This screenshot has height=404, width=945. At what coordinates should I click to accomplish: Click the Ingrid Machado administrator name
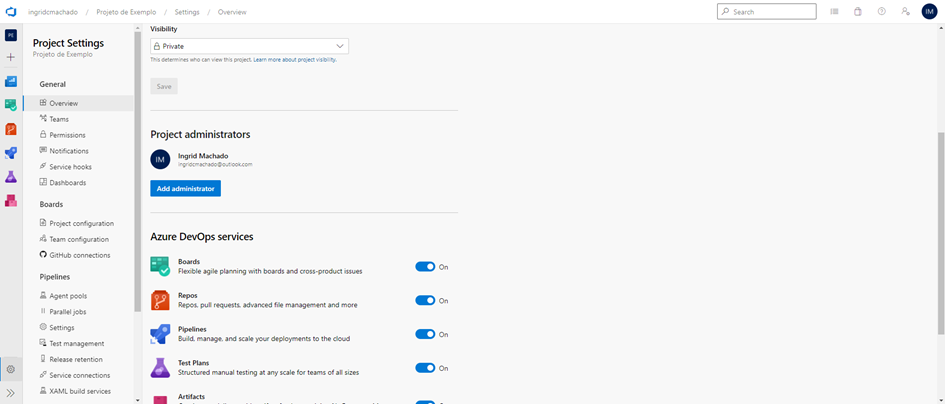point(203,156)
